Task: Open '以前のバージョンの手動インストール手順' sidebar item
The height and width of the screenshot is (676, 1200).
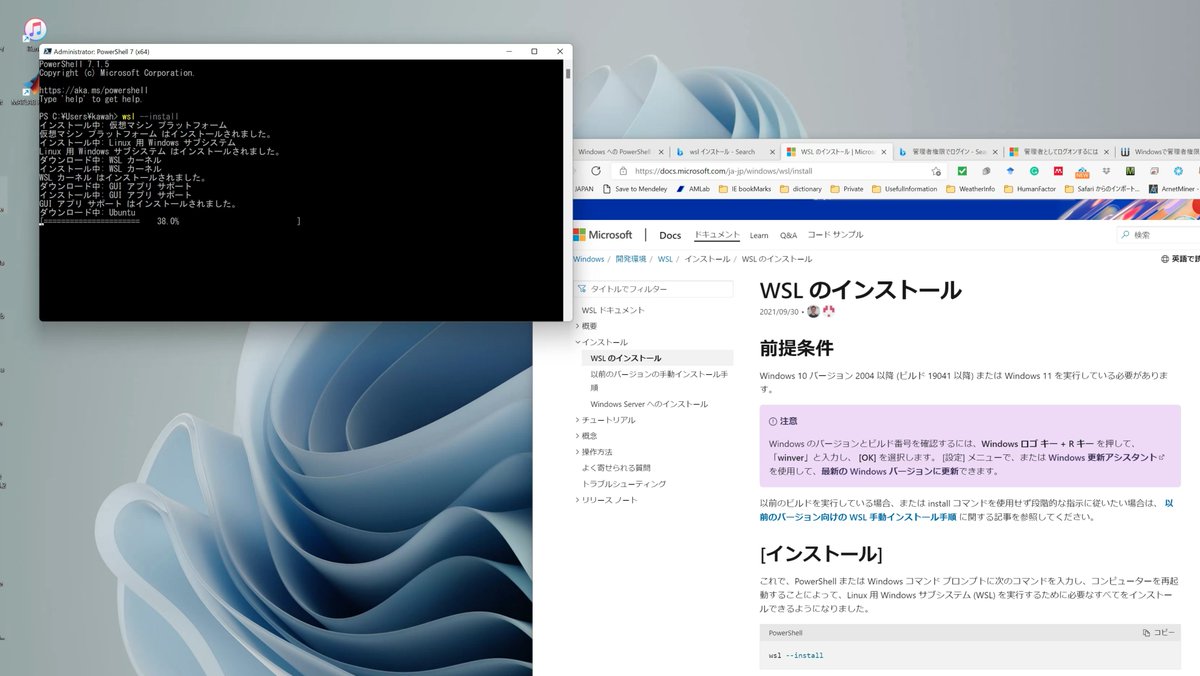Action: click(x=658, y=380)
